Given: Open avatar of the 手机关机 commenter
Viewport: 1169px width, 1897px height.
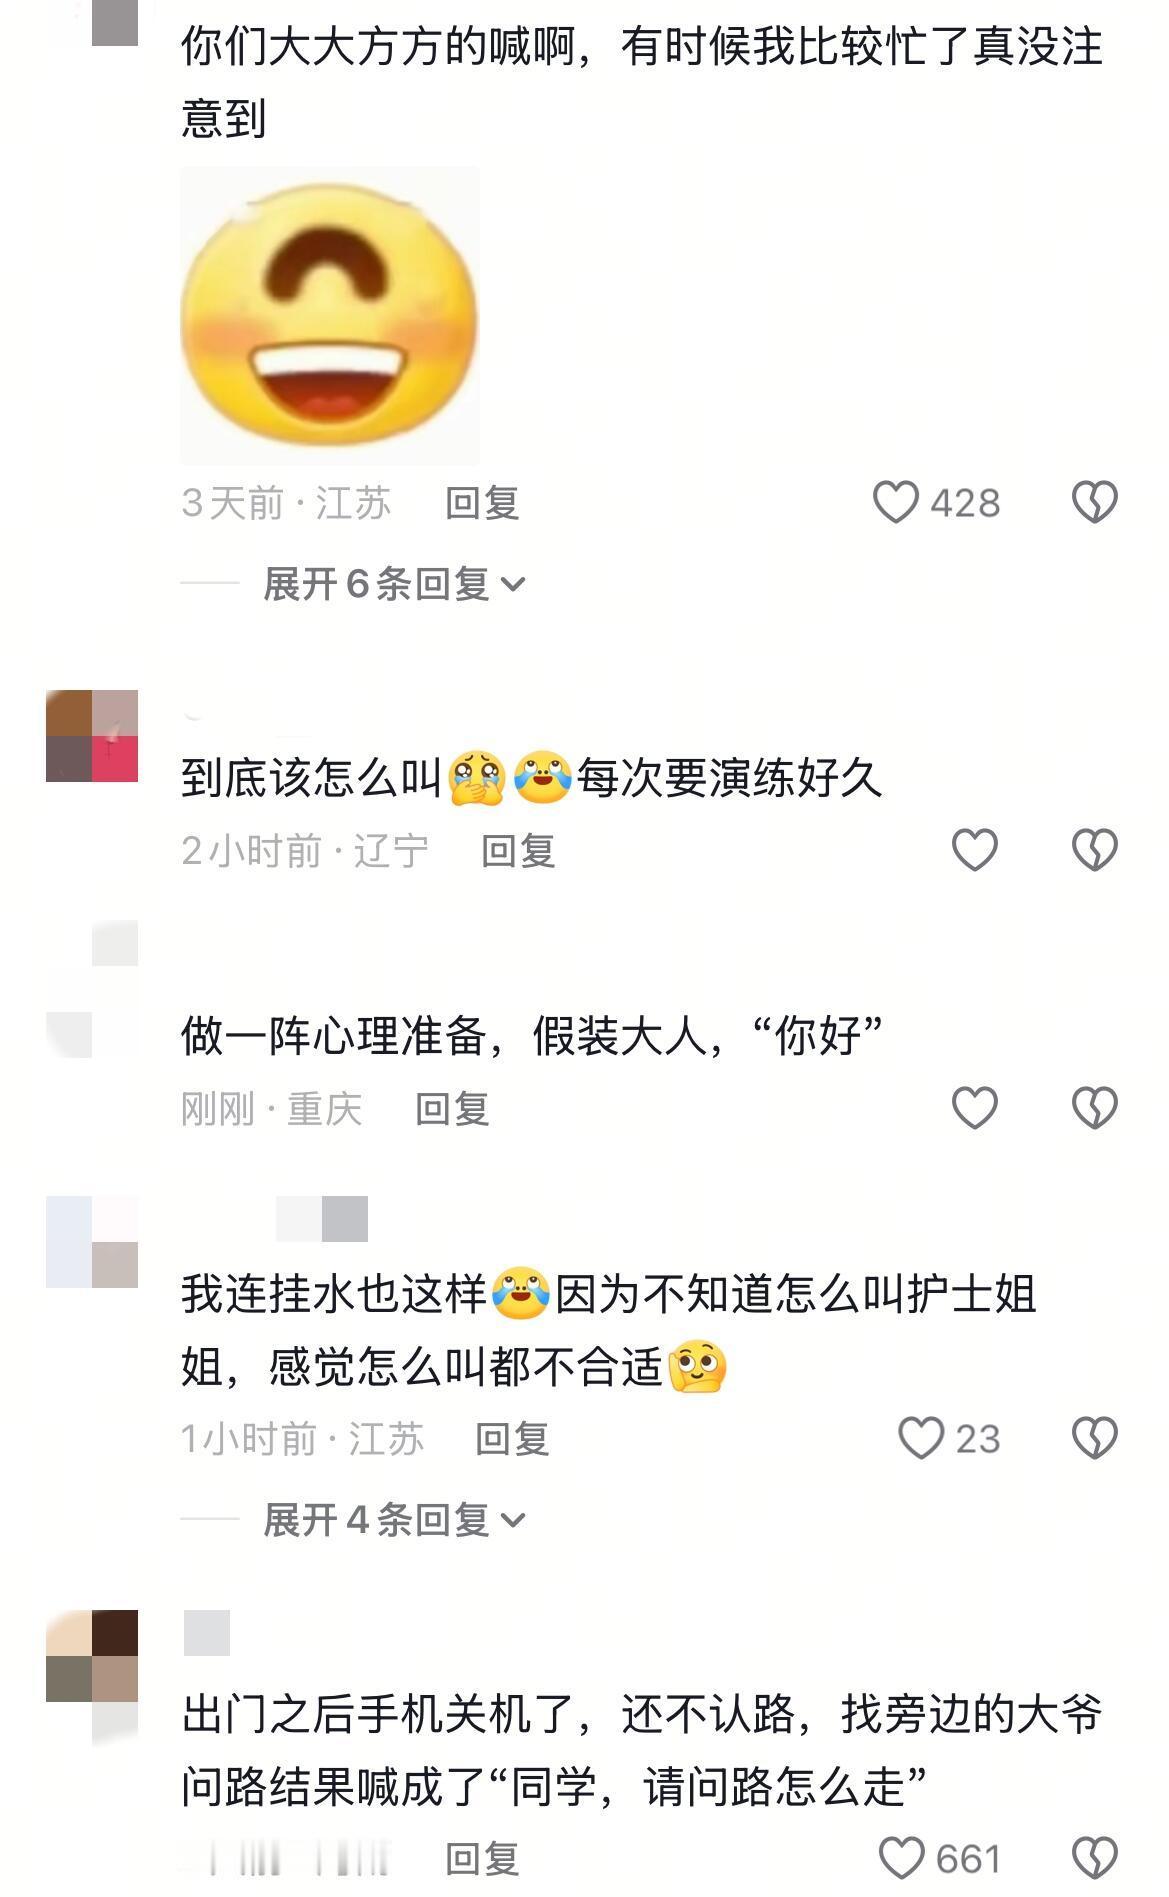Looking at the screenshot, I should coord(92,1656).
